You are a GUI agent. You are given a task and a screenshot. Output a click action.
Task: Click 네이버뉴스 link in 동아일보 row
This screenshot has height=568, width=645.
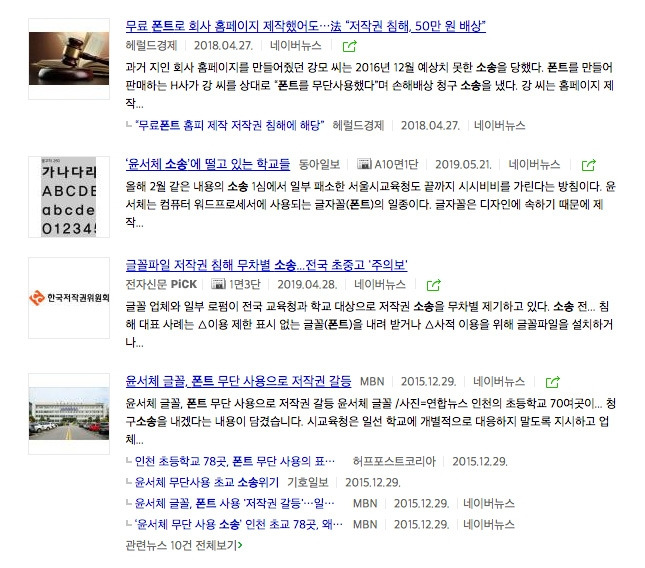[534, 165]
